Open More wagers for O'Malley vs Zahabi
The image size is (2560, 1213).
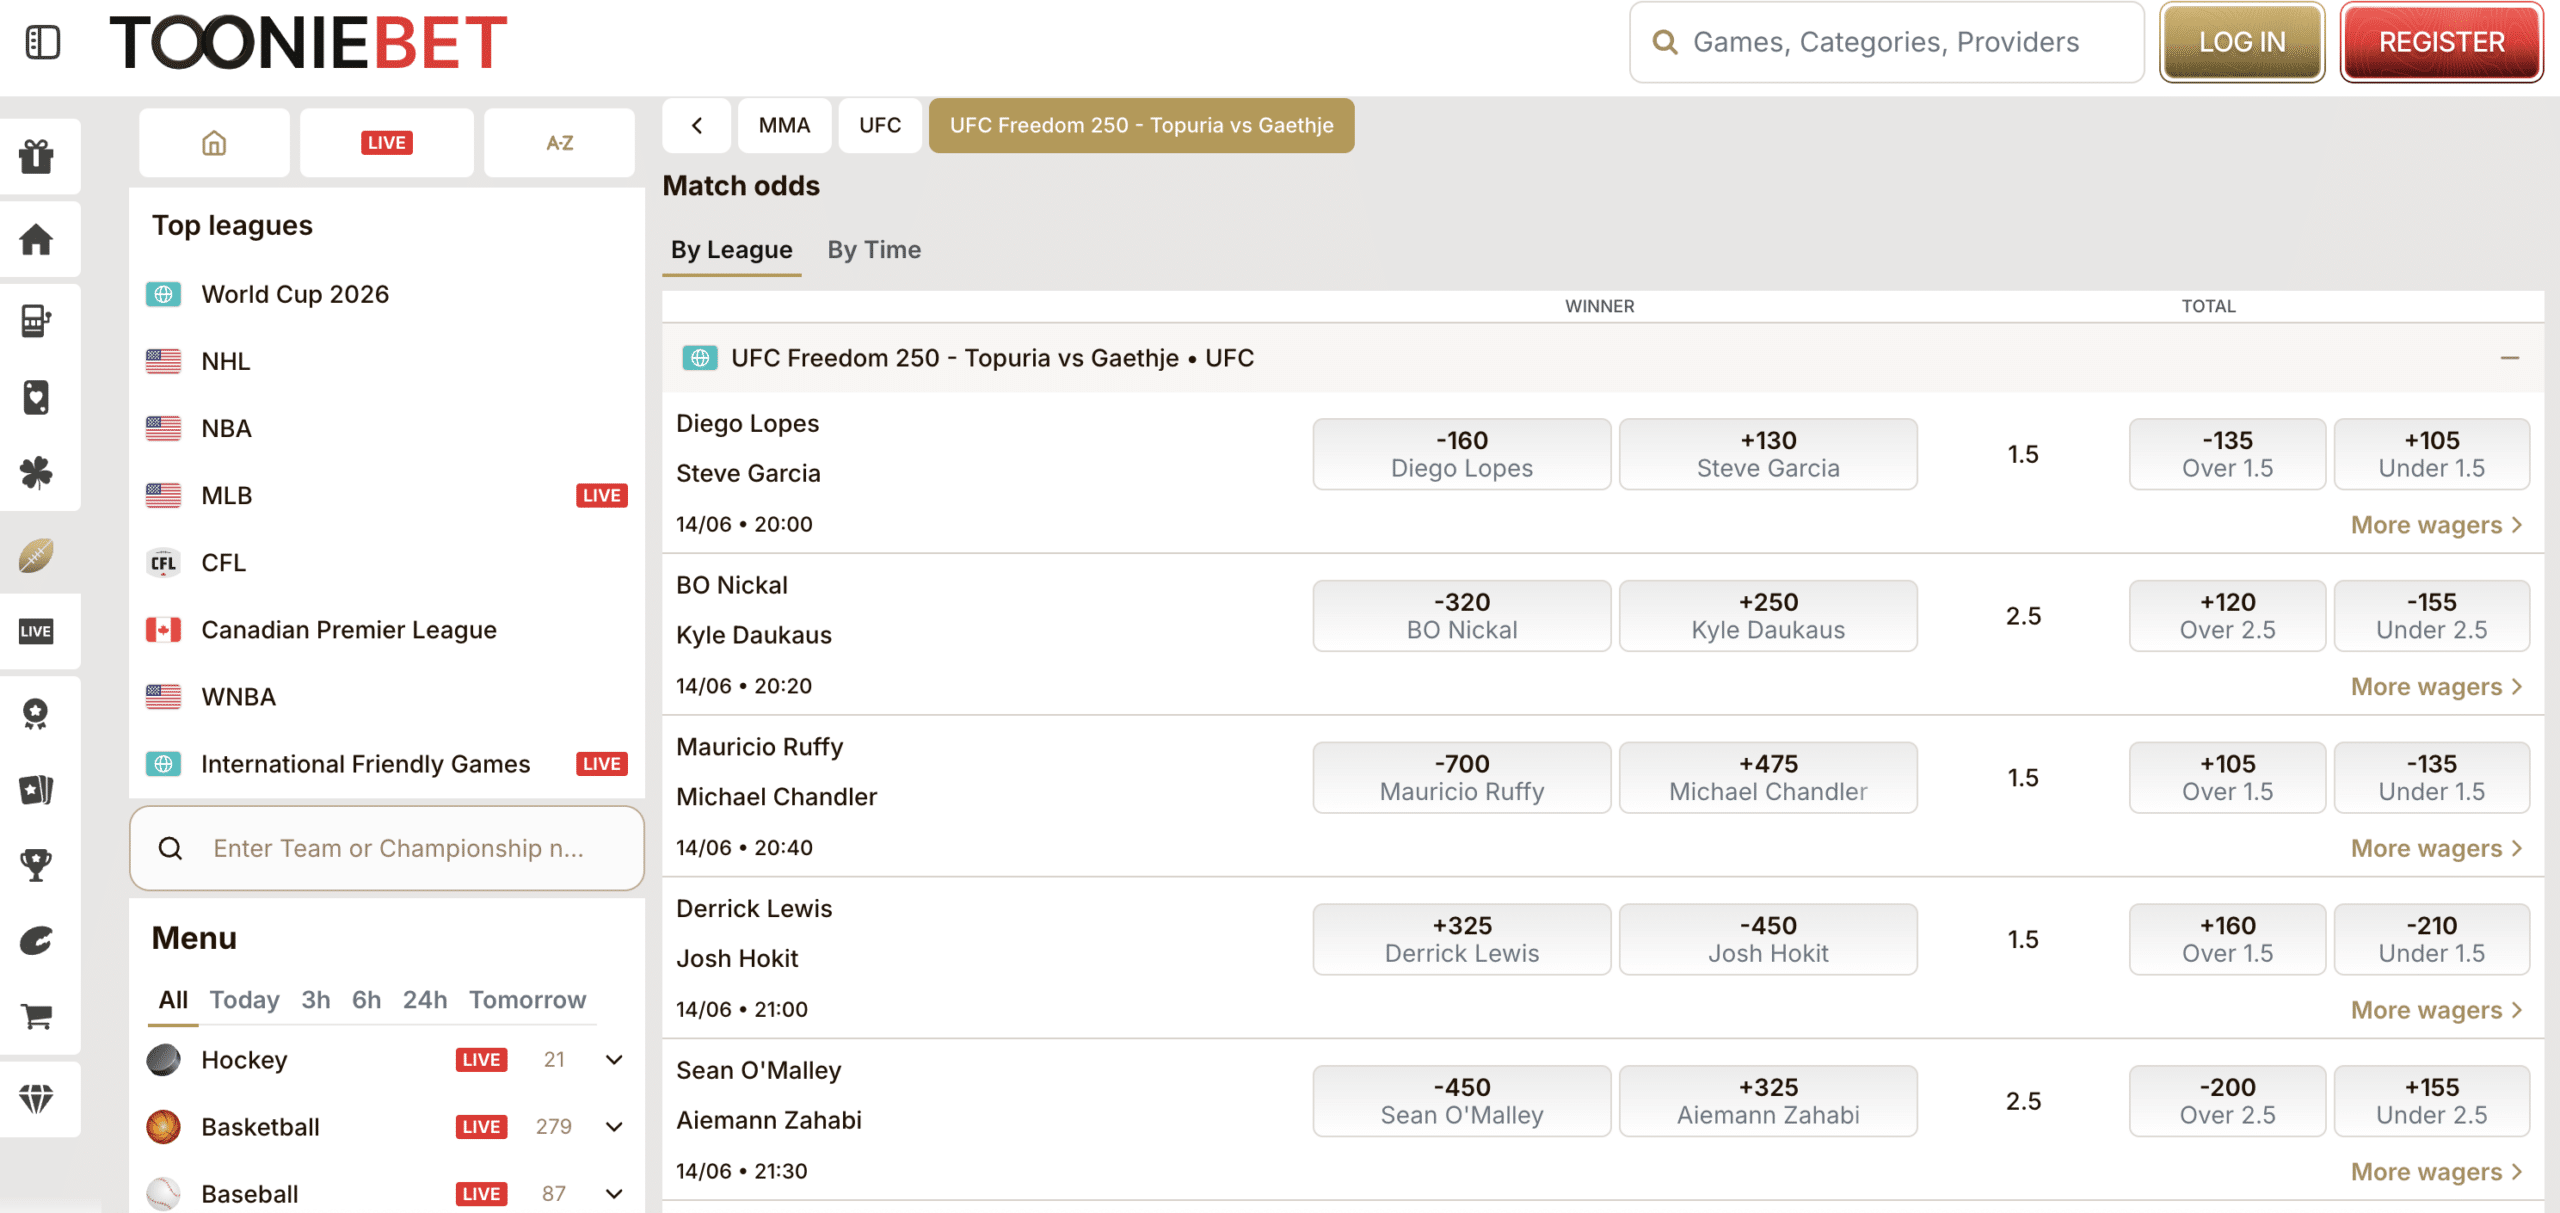2436,1172
